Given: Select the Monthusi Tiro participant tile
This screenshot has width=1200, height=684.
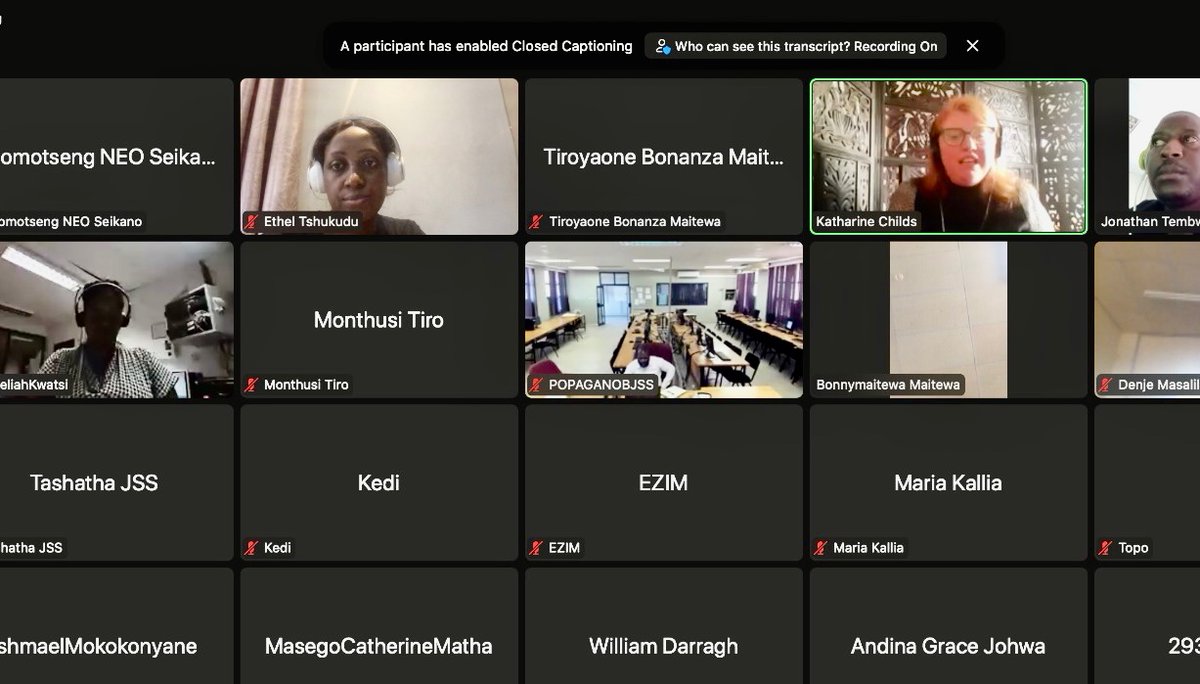Looking at the screenshot, I should click(x=379, y=320).
